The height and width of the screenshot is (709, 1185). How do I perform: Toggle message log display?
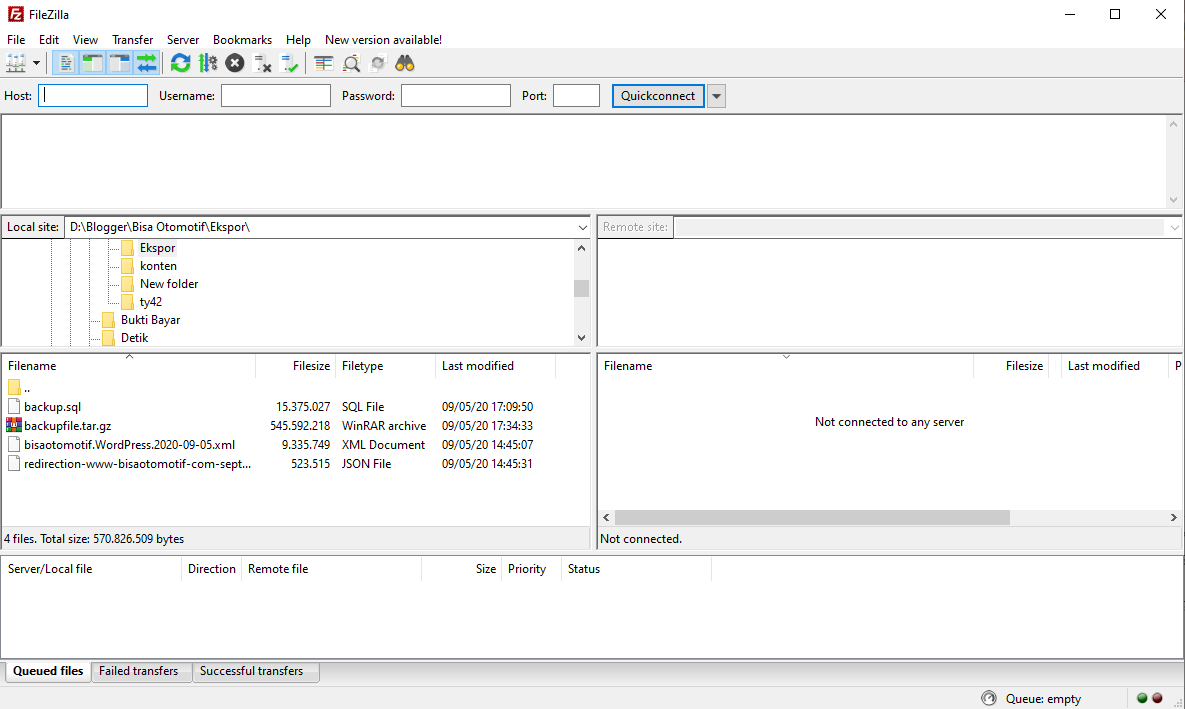coord(66,63)
